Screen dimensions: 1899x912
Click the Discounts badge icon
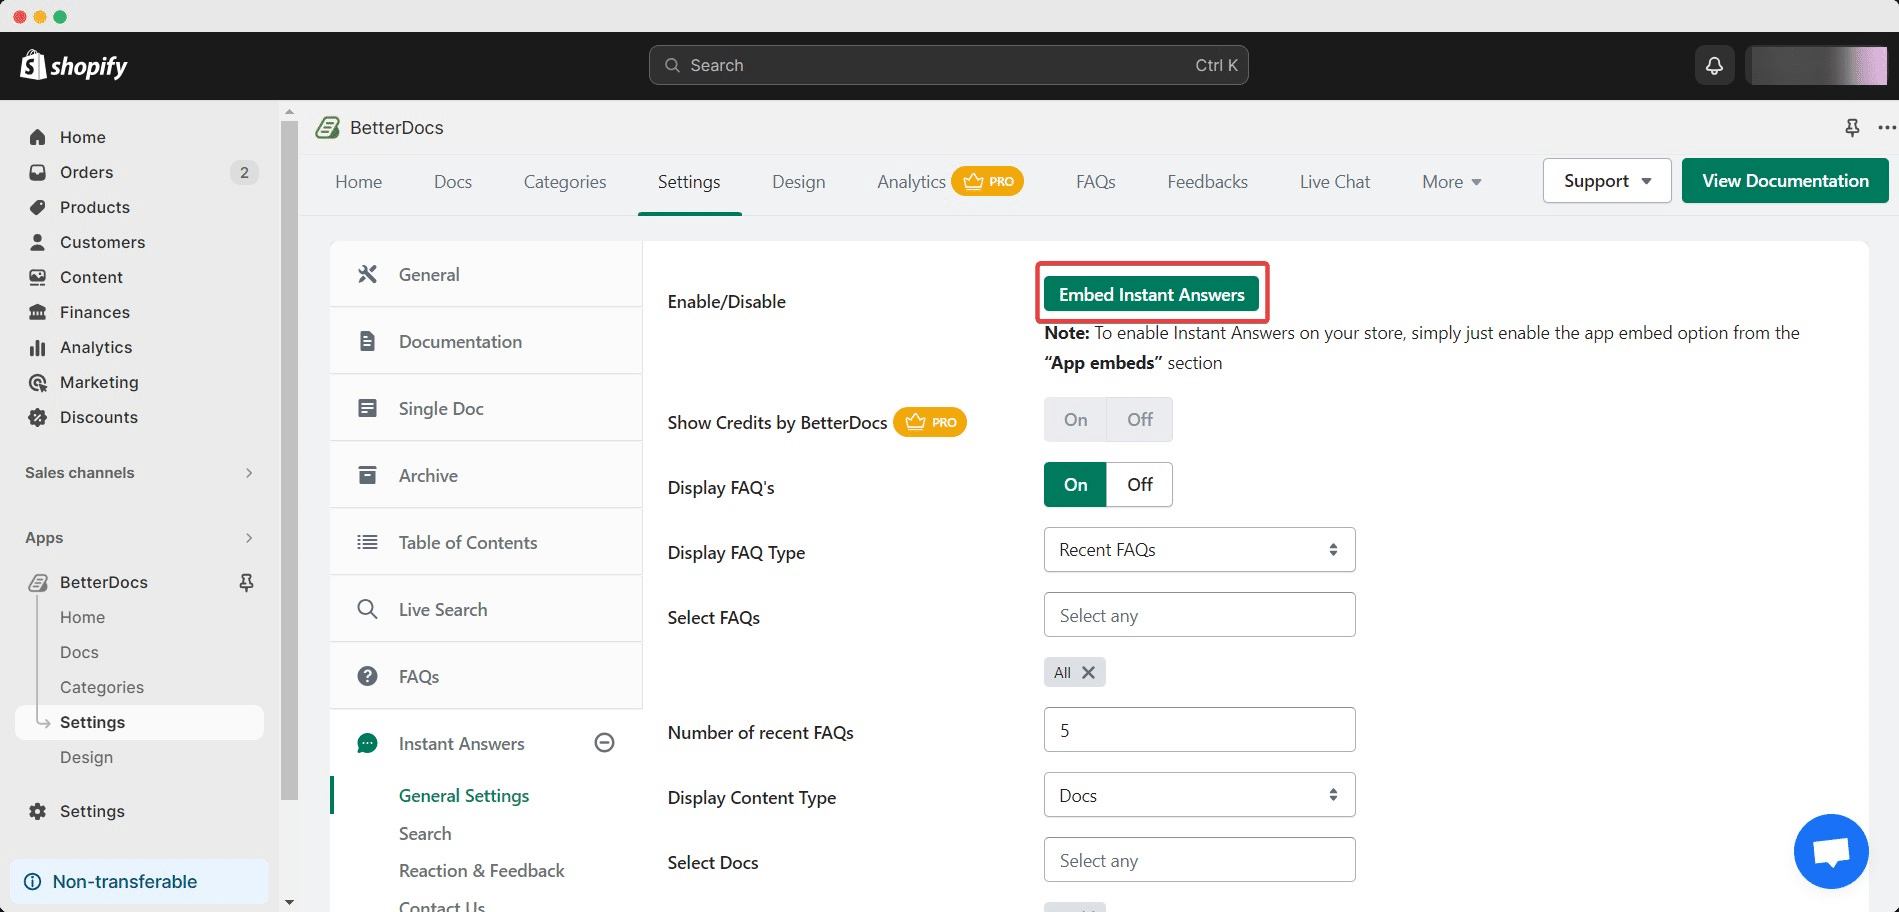coord(38,417)
